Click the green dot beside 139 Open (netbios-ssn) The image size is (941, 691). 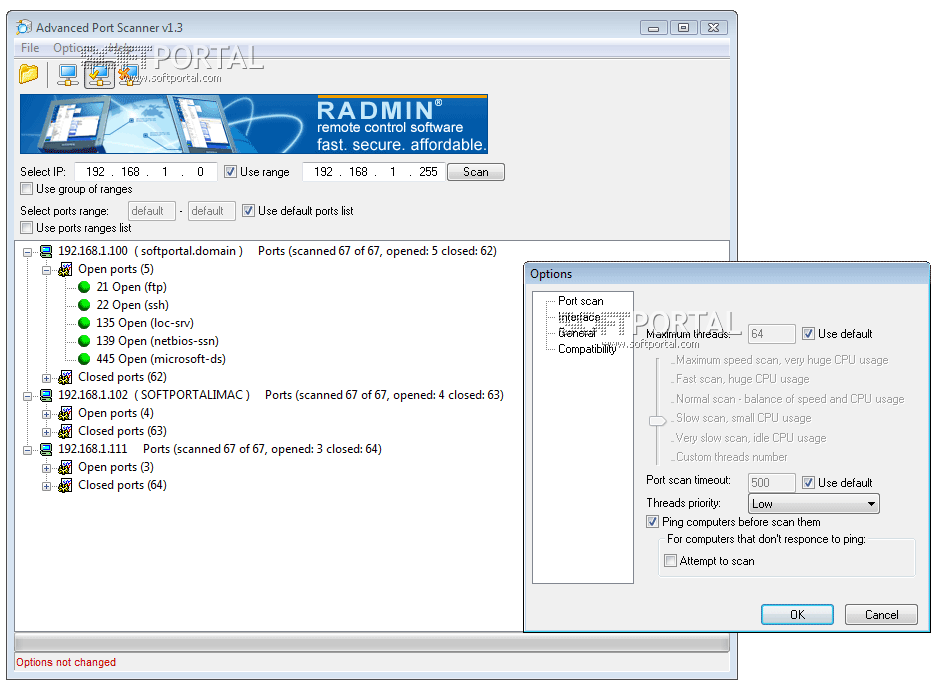pos(84,341)
